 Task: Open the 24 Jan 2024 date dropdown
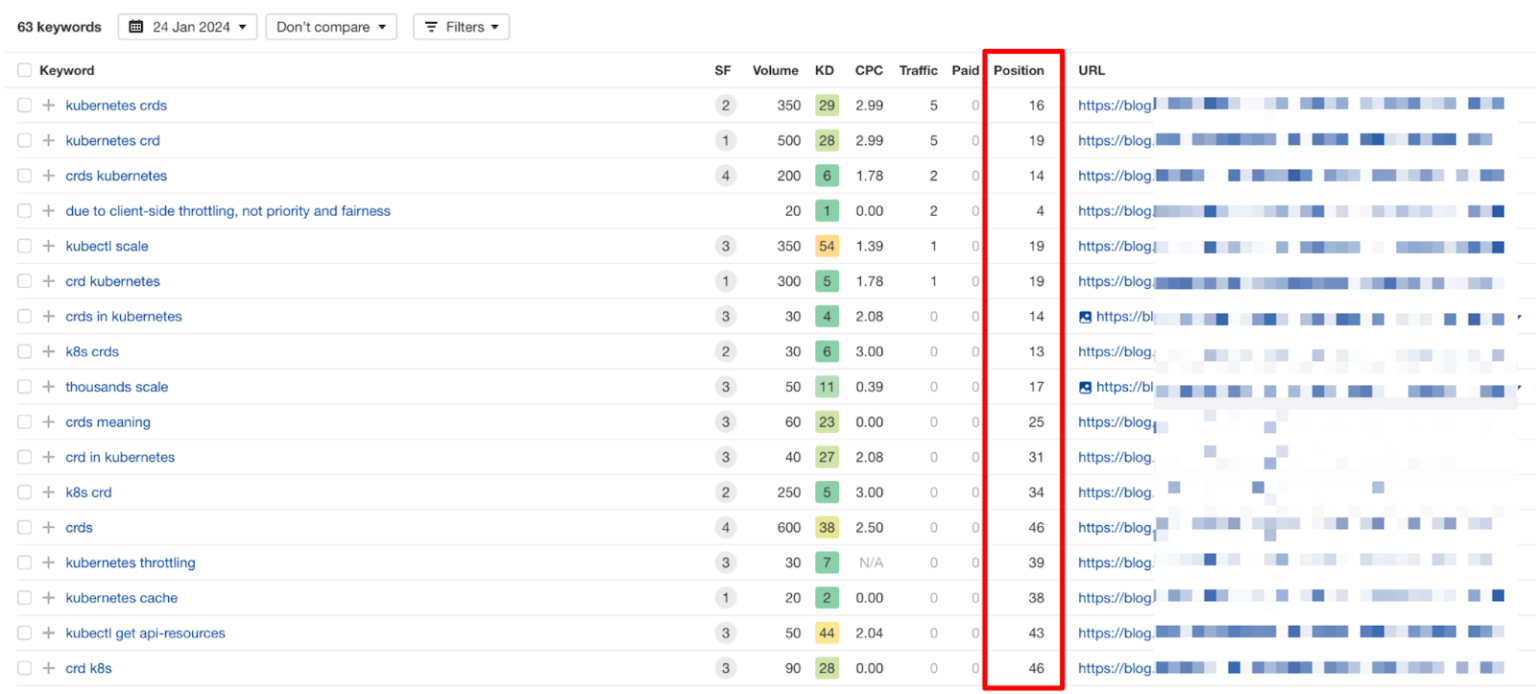[188, 27]
